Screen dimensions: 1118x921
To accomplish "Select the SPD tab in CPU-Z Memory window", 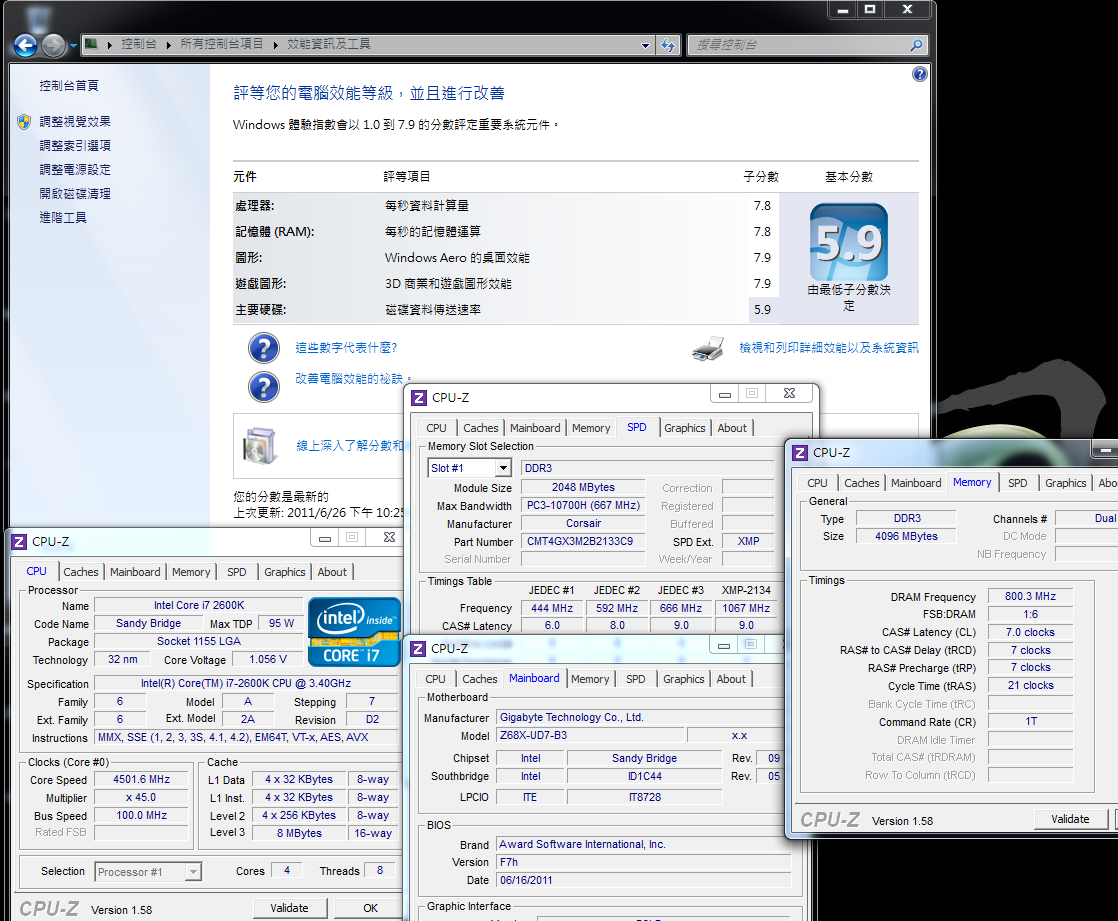I will [x=1017, y=483].
